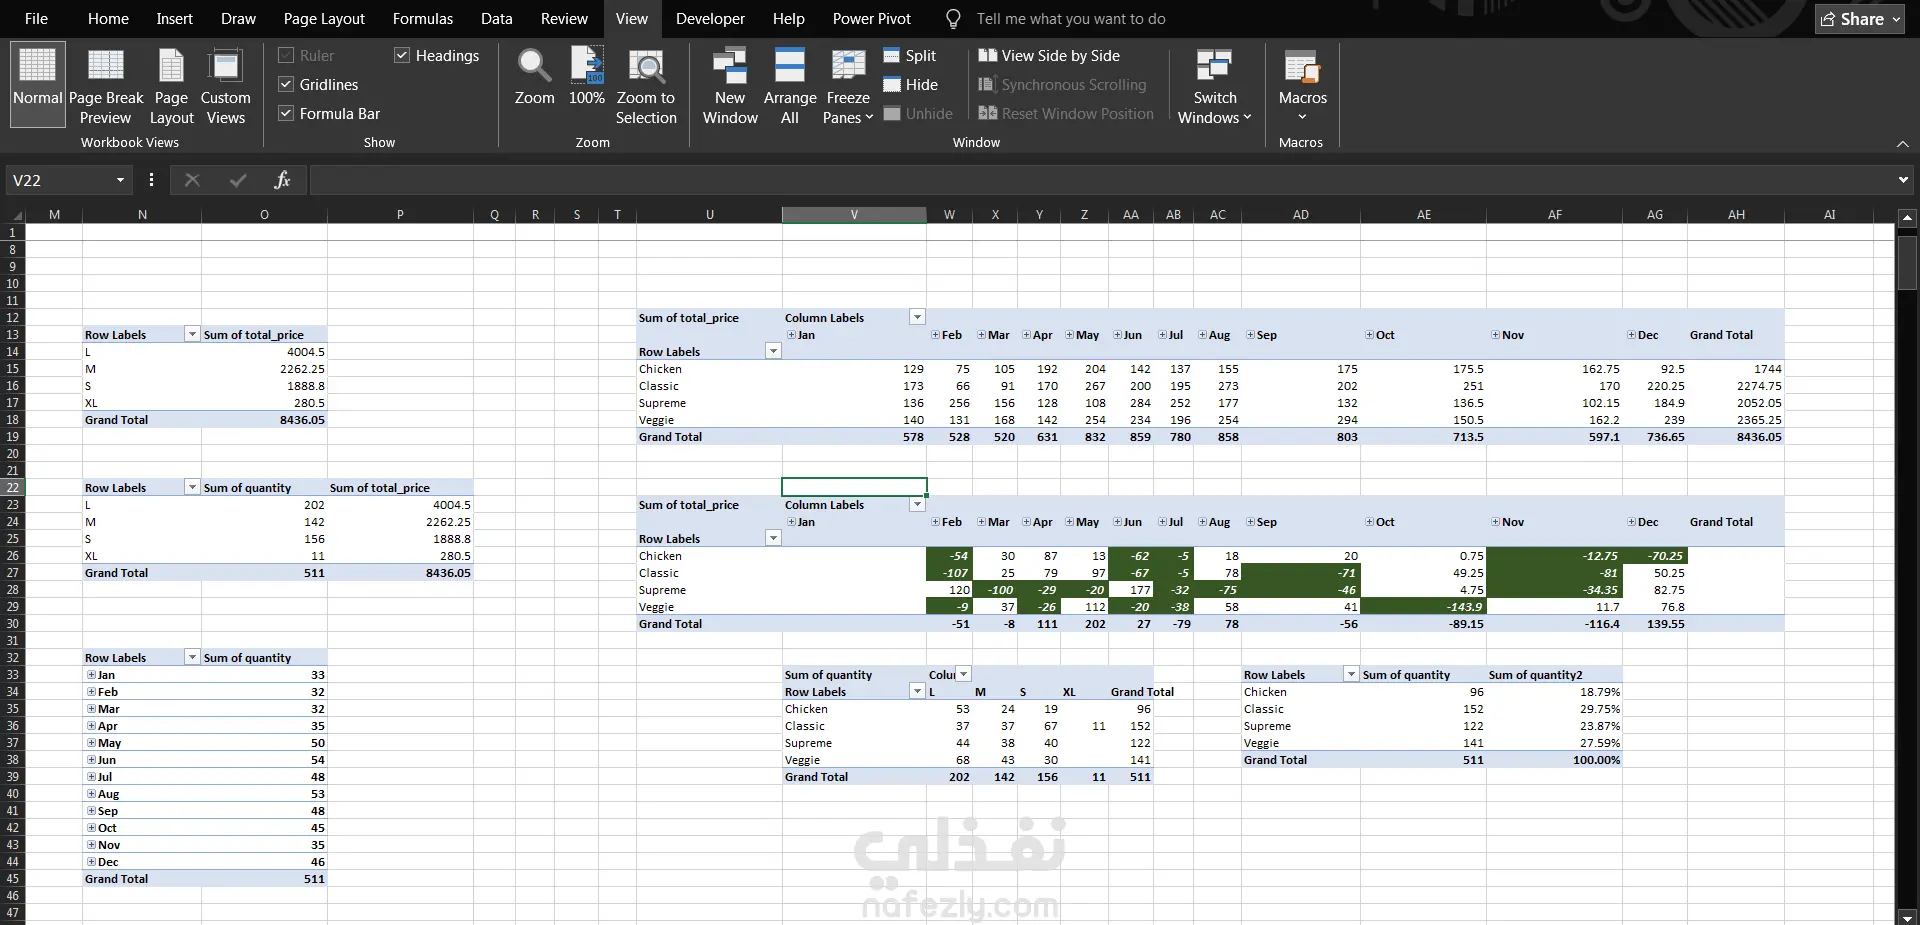1920x925 pixels.
Task: Open Switch Windows menu
Action: coord(1215,86)
